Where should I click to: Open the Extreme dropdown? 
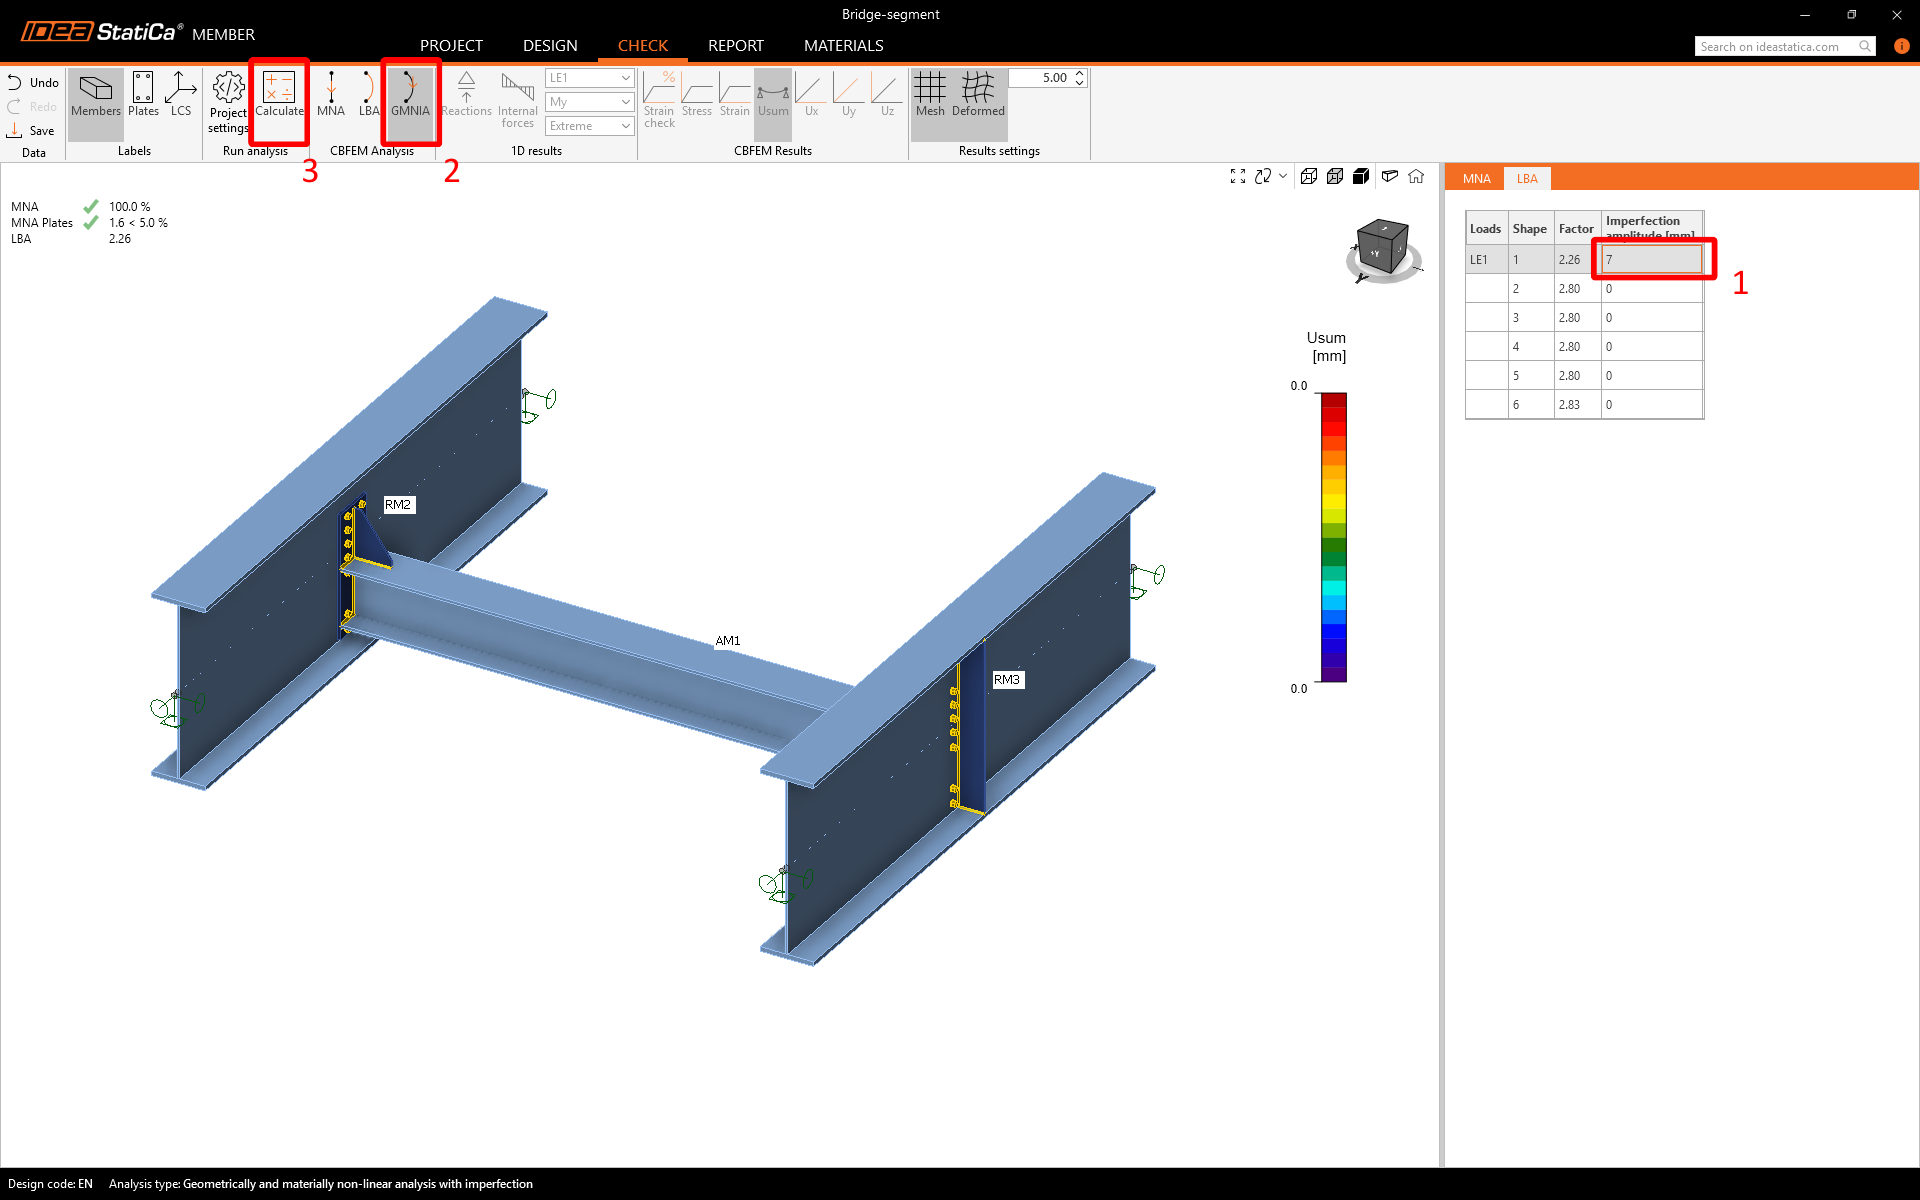pos(589,126)
